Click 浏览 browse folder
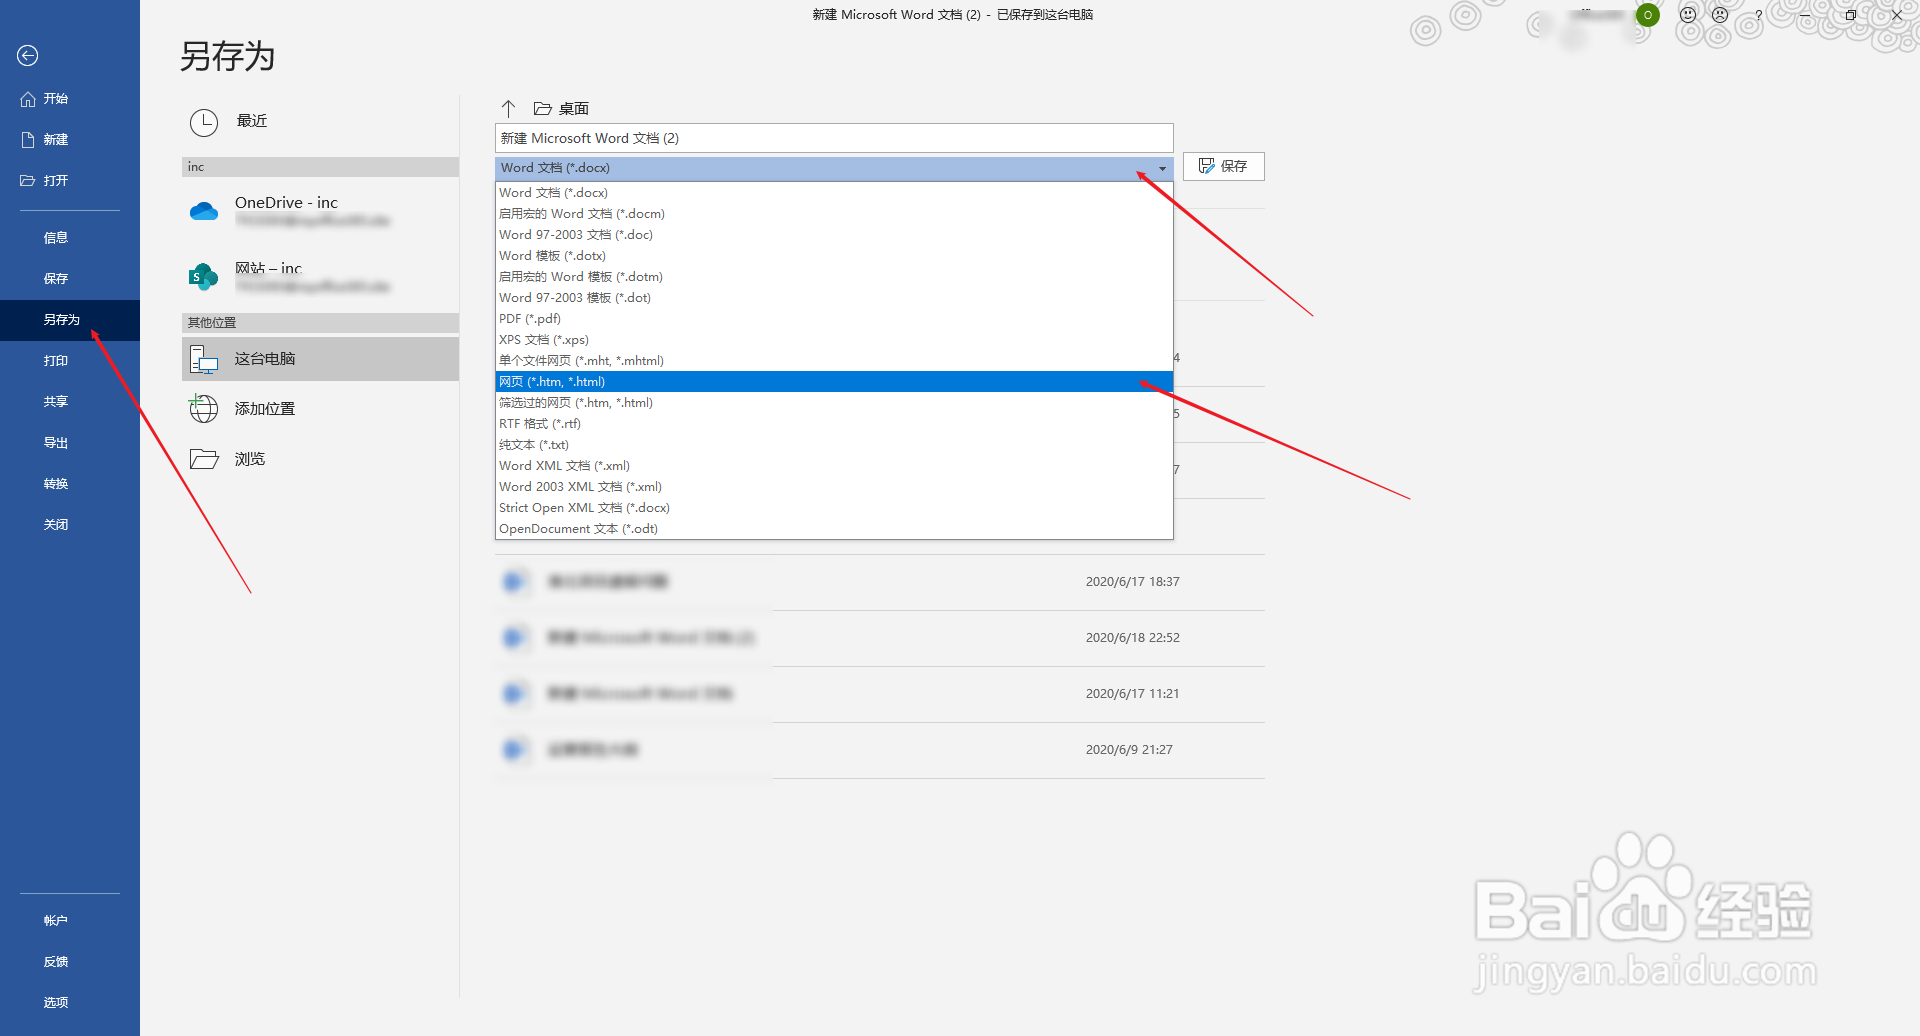This screenshot has width=1920, height=1036. (320, 459)
